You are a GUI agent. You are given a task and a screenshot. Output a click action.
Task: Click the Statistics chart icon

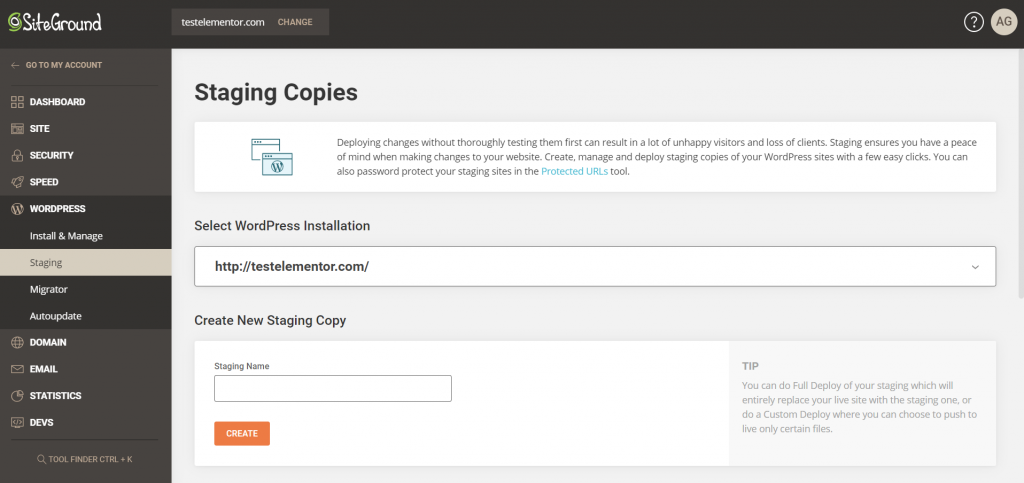(x=17, y=396)
